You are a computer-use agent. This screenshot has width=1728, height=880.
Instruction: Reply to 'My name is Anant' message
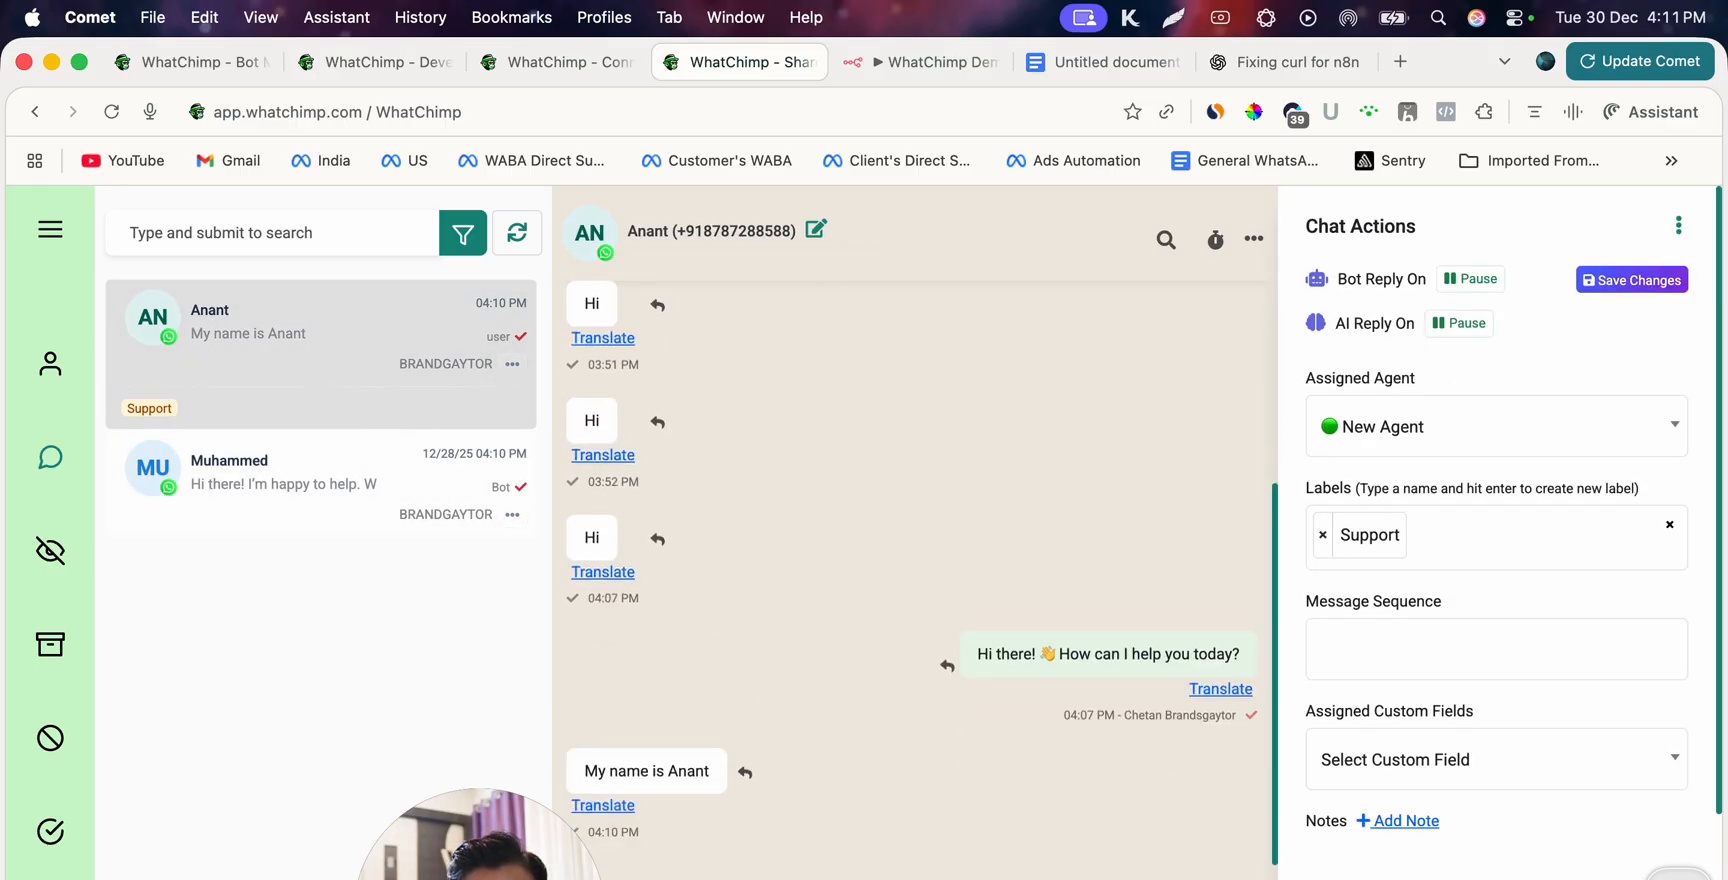745,772
